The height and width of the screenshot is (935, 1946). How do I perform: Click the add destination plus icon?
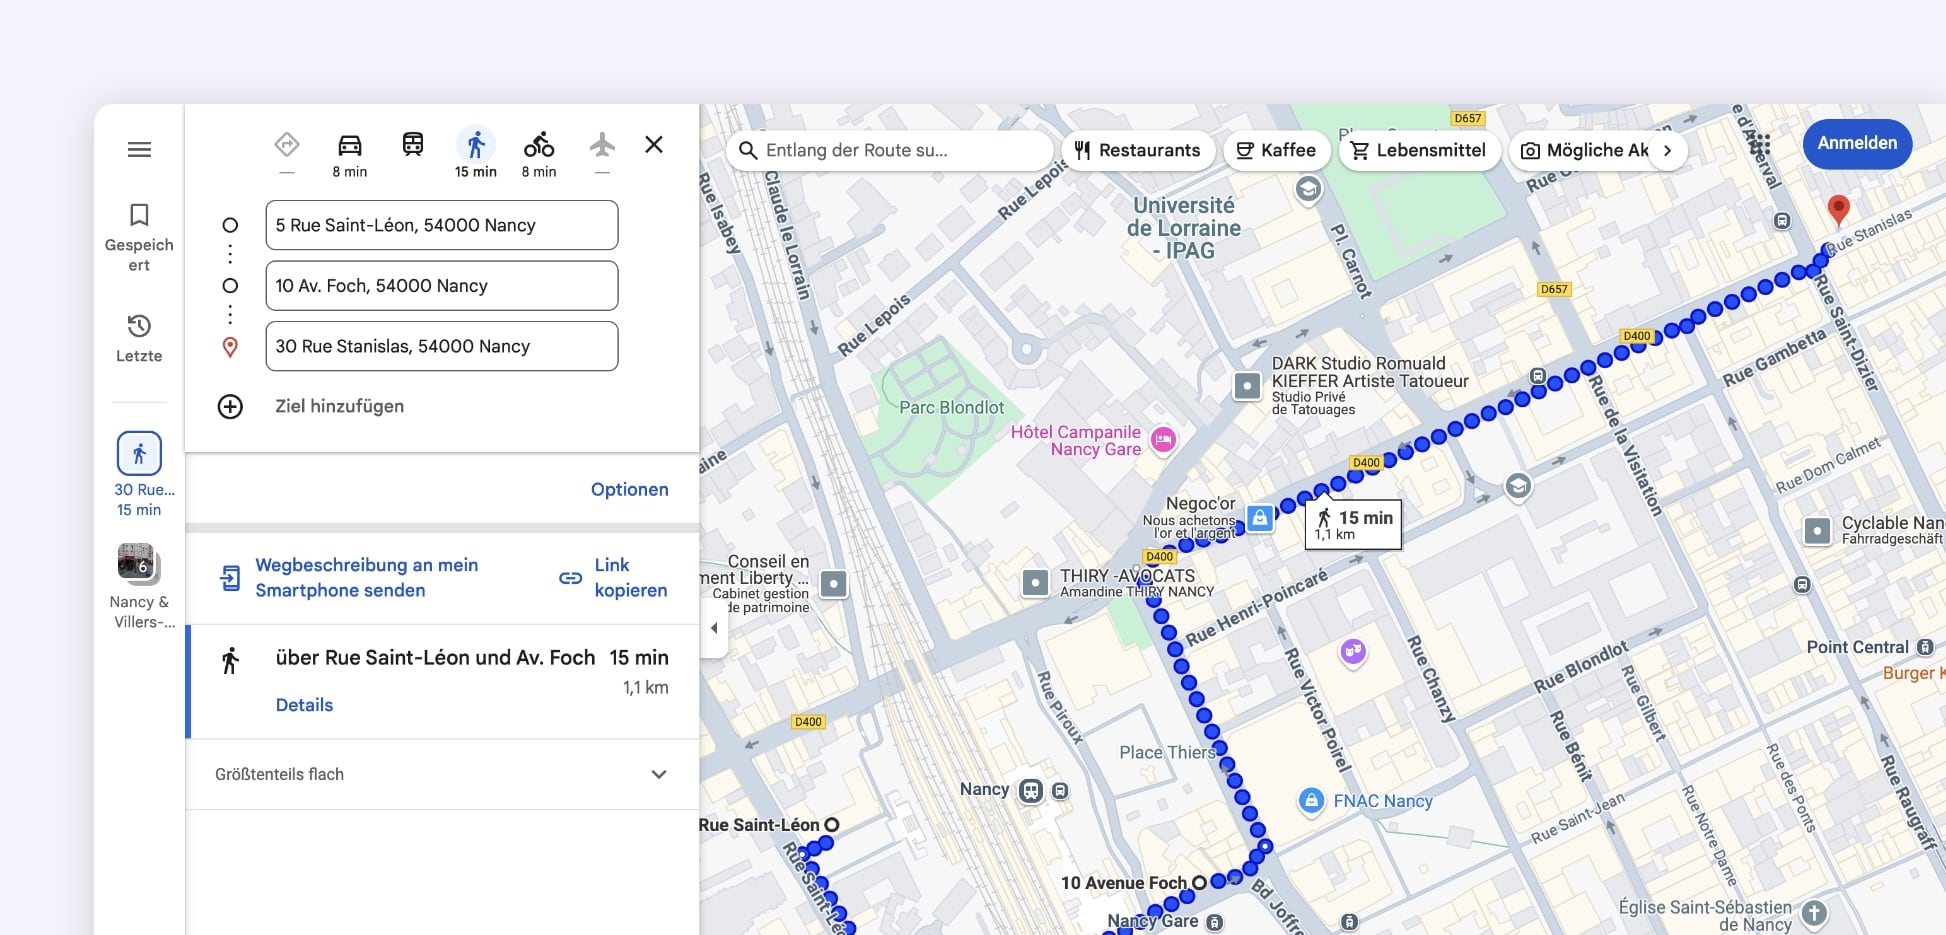coord(230,406)
